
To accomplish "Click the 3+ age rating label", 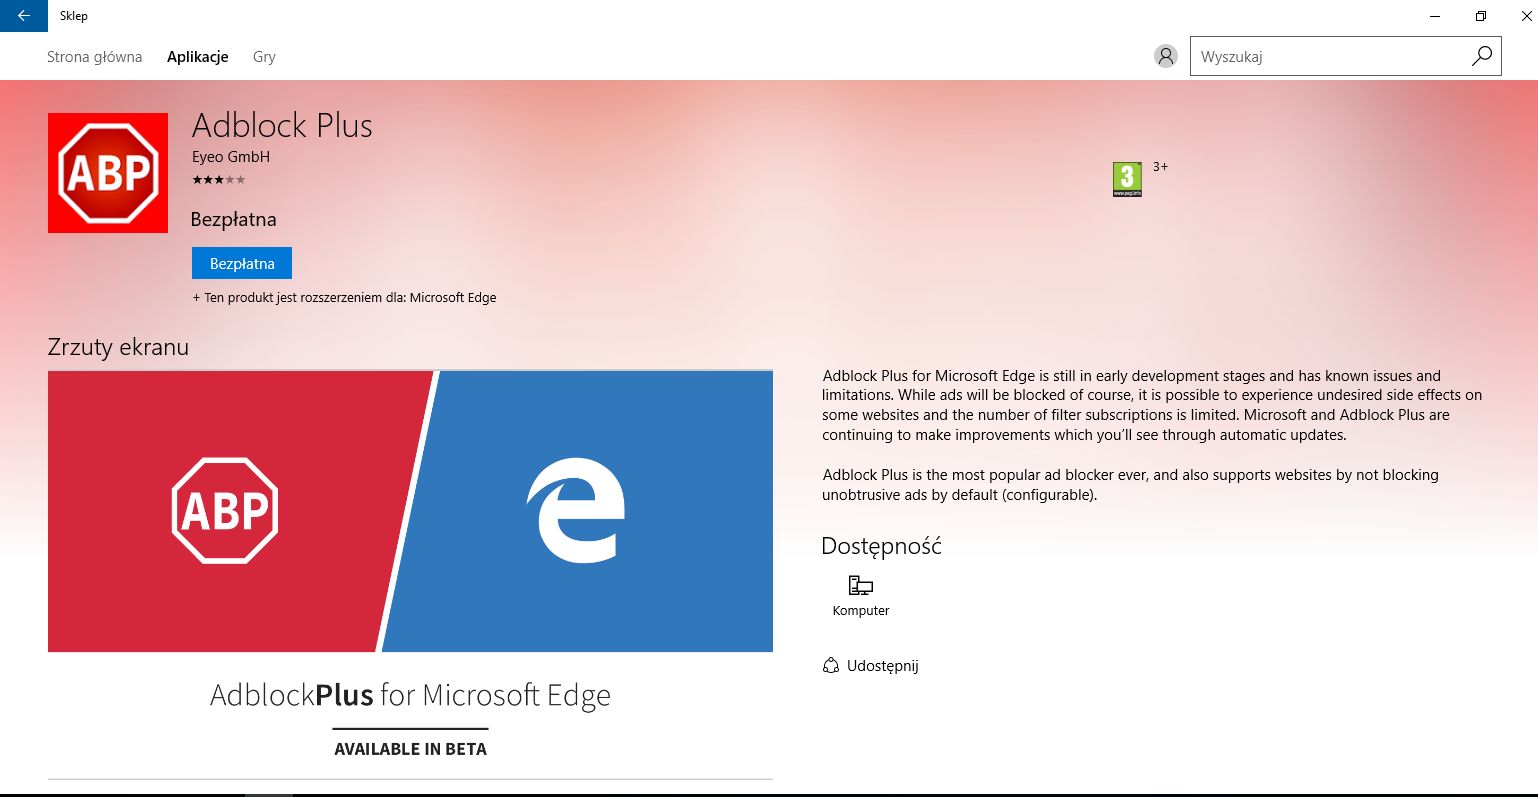I will 1160,167.
